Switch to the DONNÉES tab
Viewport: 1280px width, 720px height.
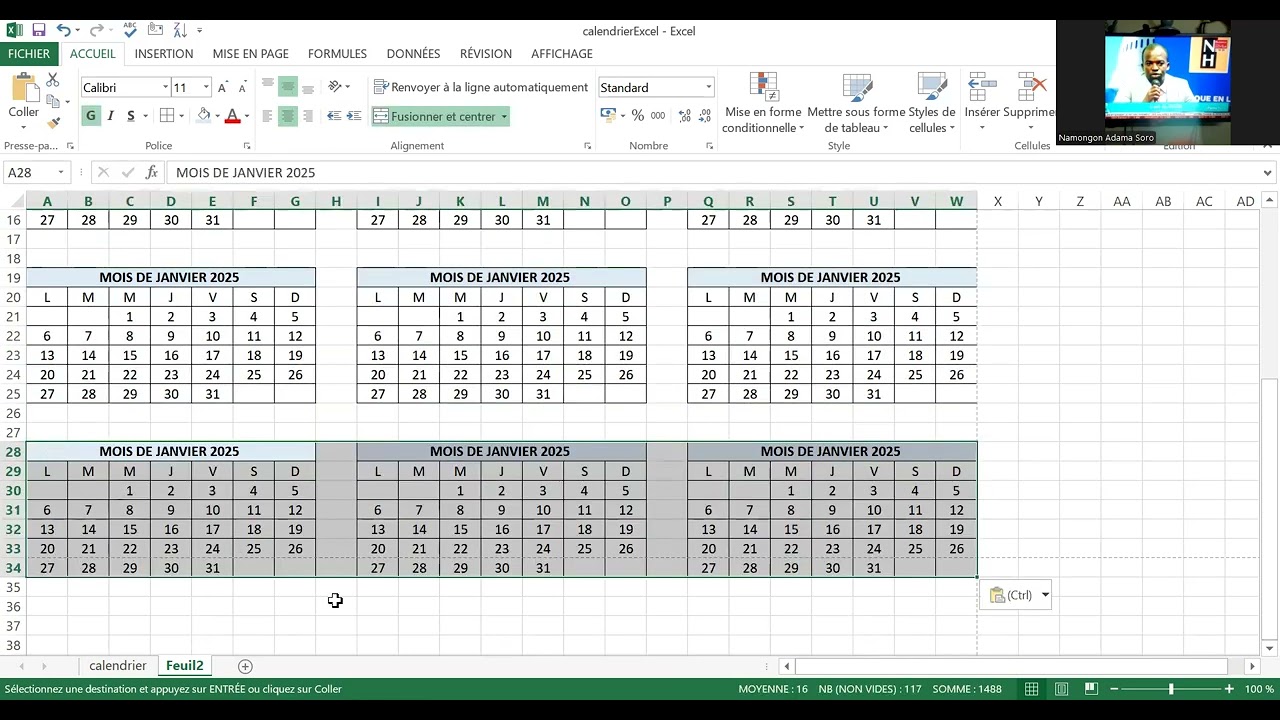tap(413, 54)
